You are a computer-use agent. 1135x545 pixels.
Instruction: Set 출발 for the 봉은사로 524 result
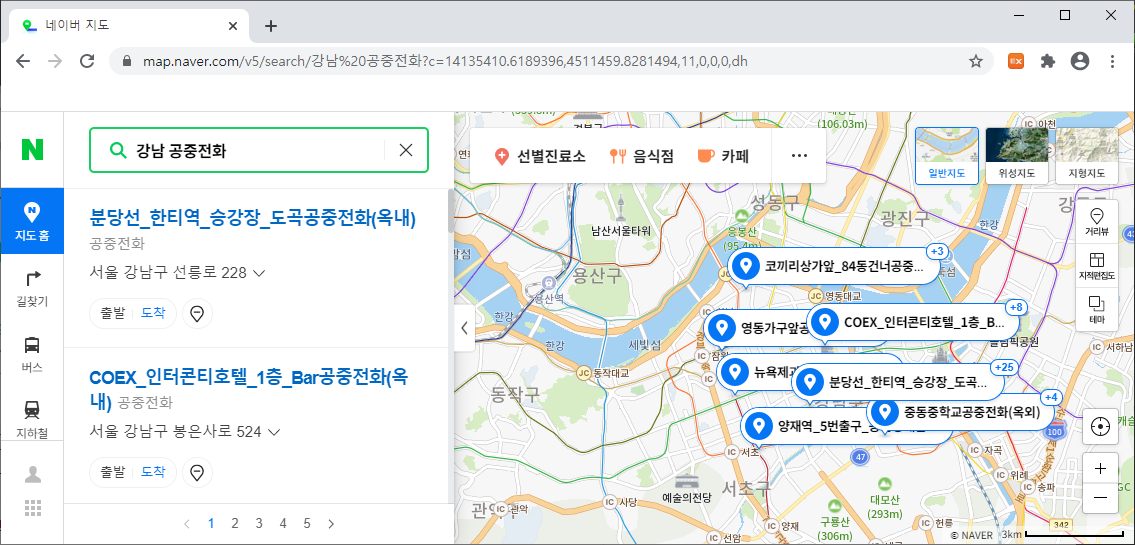[x=112, y=472]
